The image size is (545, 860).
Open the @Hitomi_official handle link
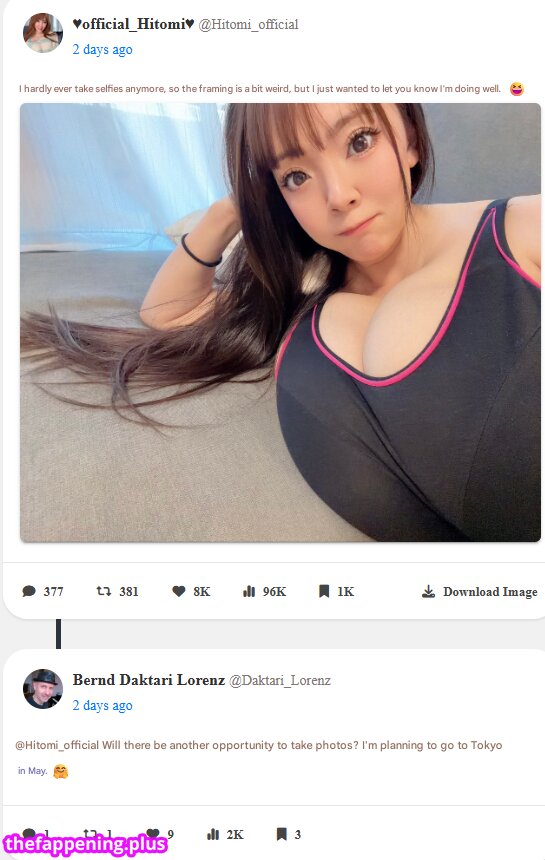point(248,25)
